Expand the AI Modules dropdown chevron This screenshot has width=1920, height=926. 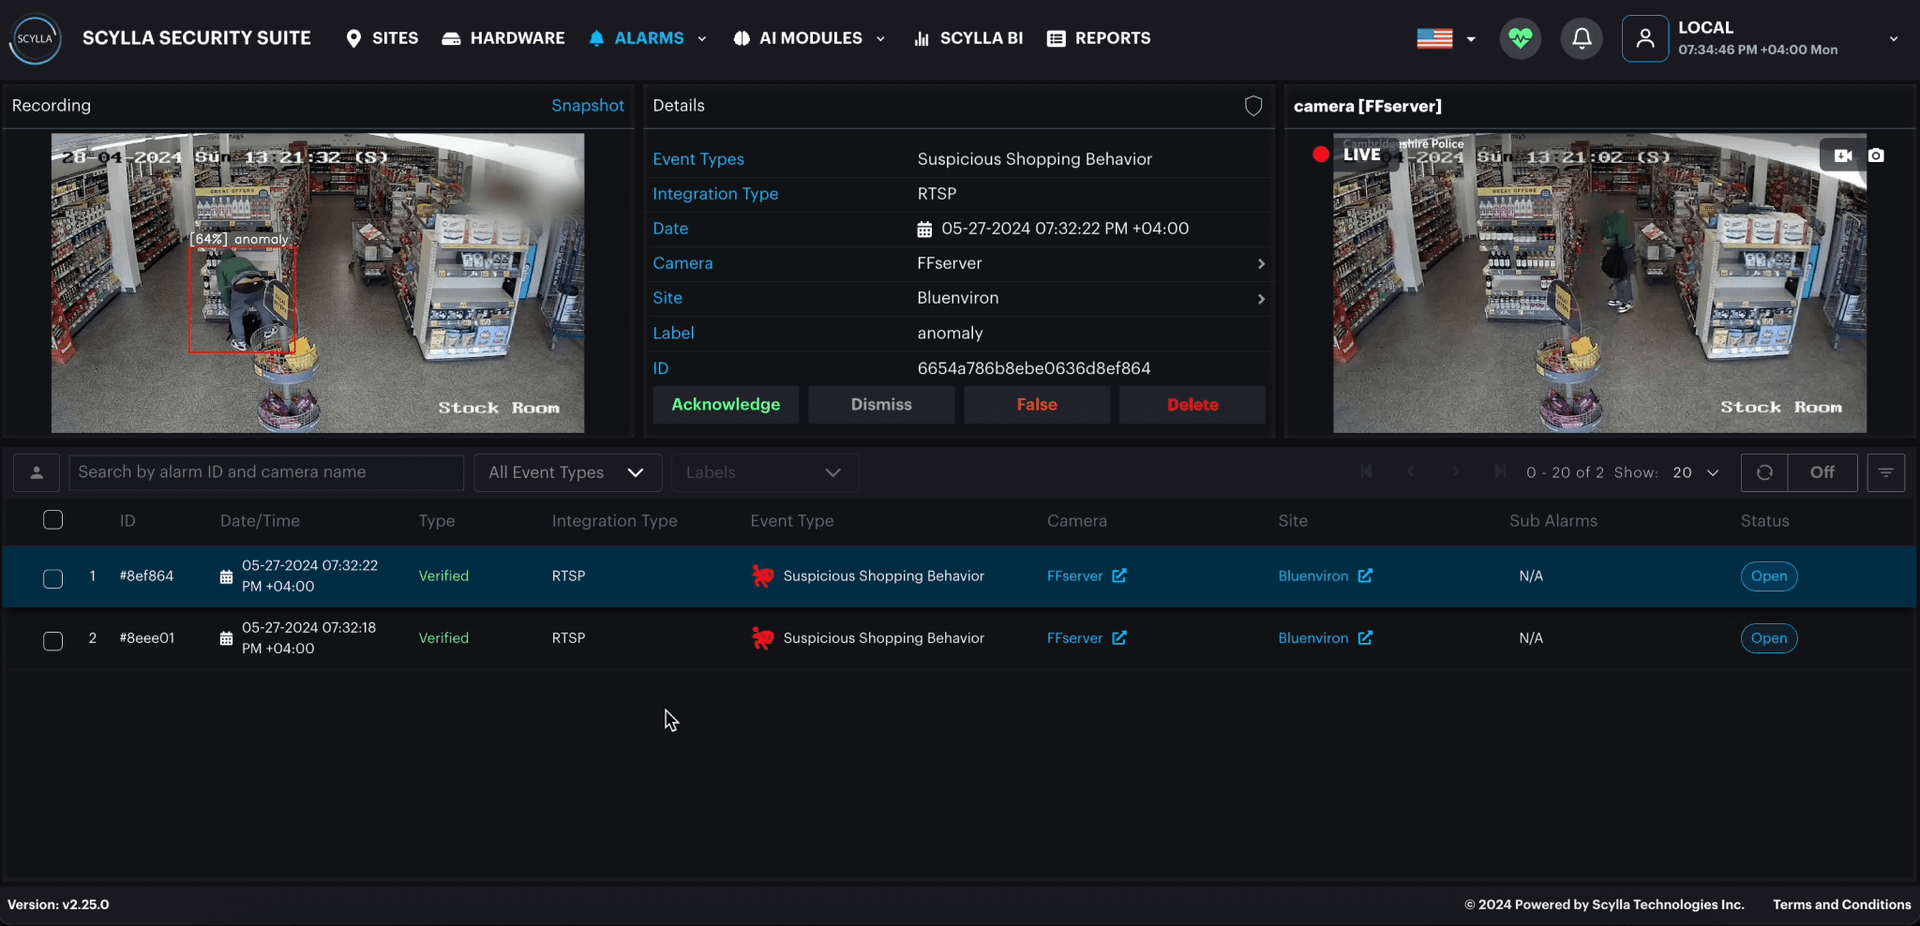pos(880,39)
